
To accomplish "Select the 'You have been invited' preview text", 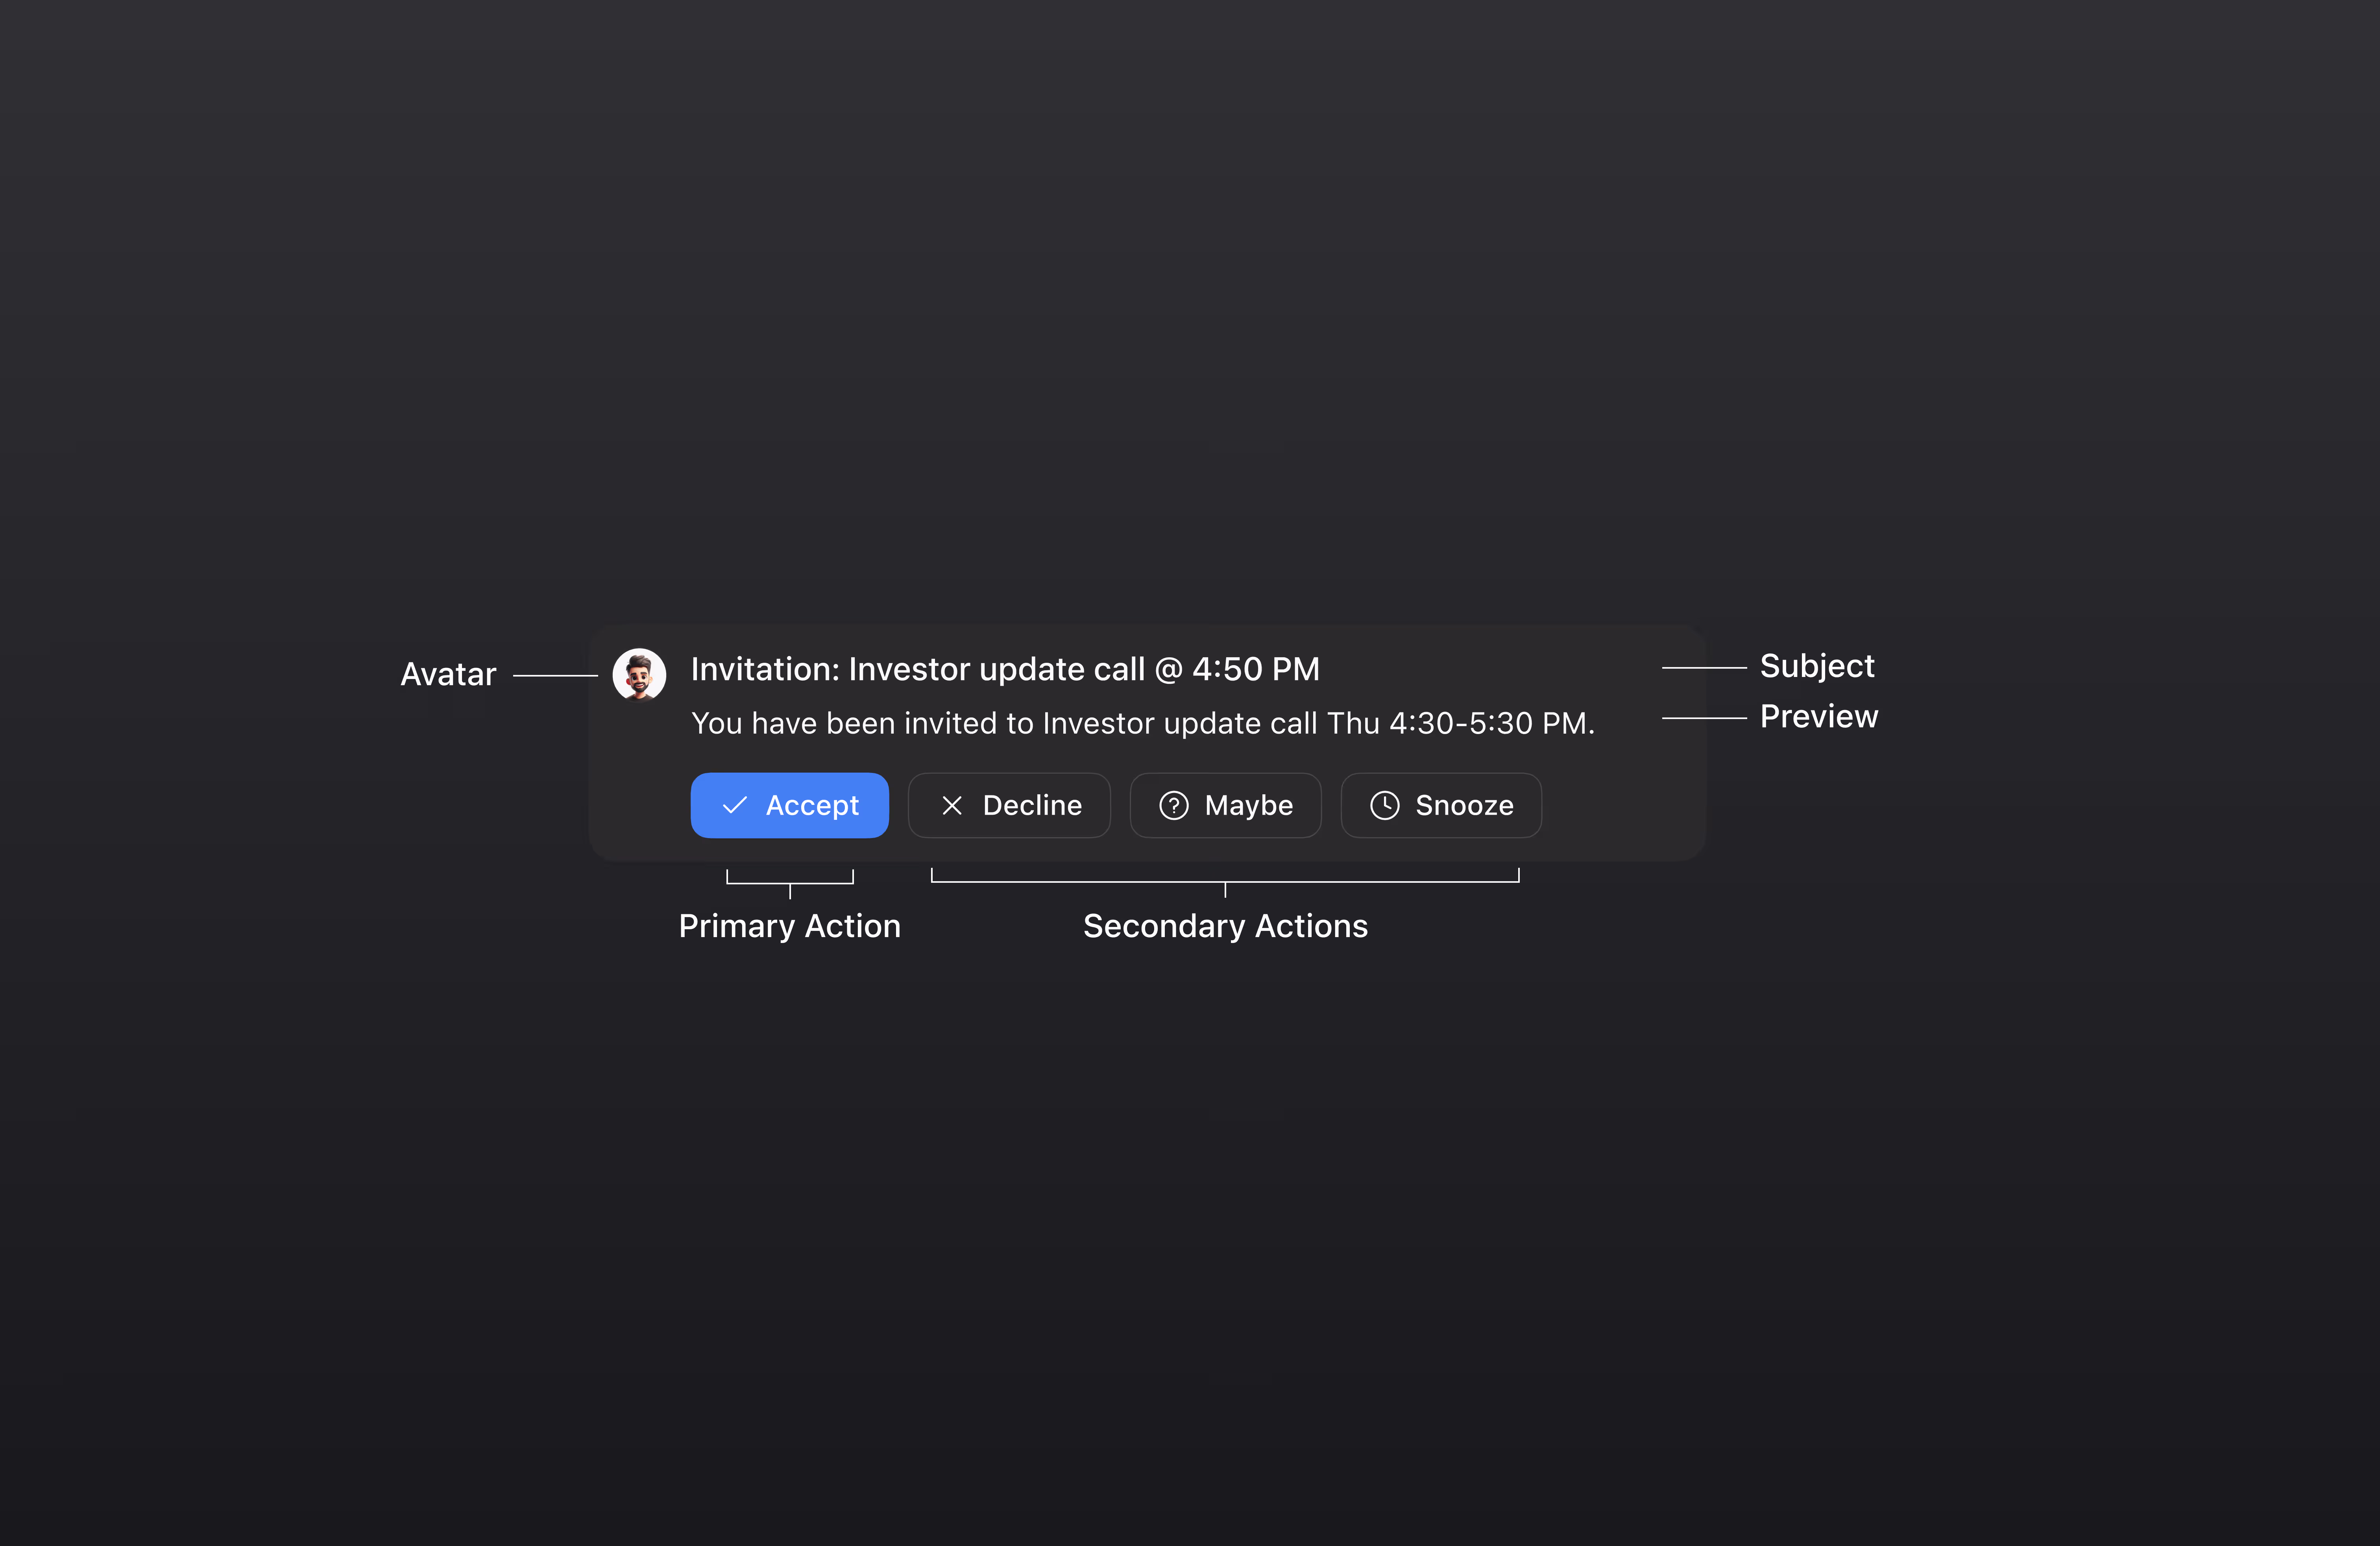I will click(x=1143, y=723).
